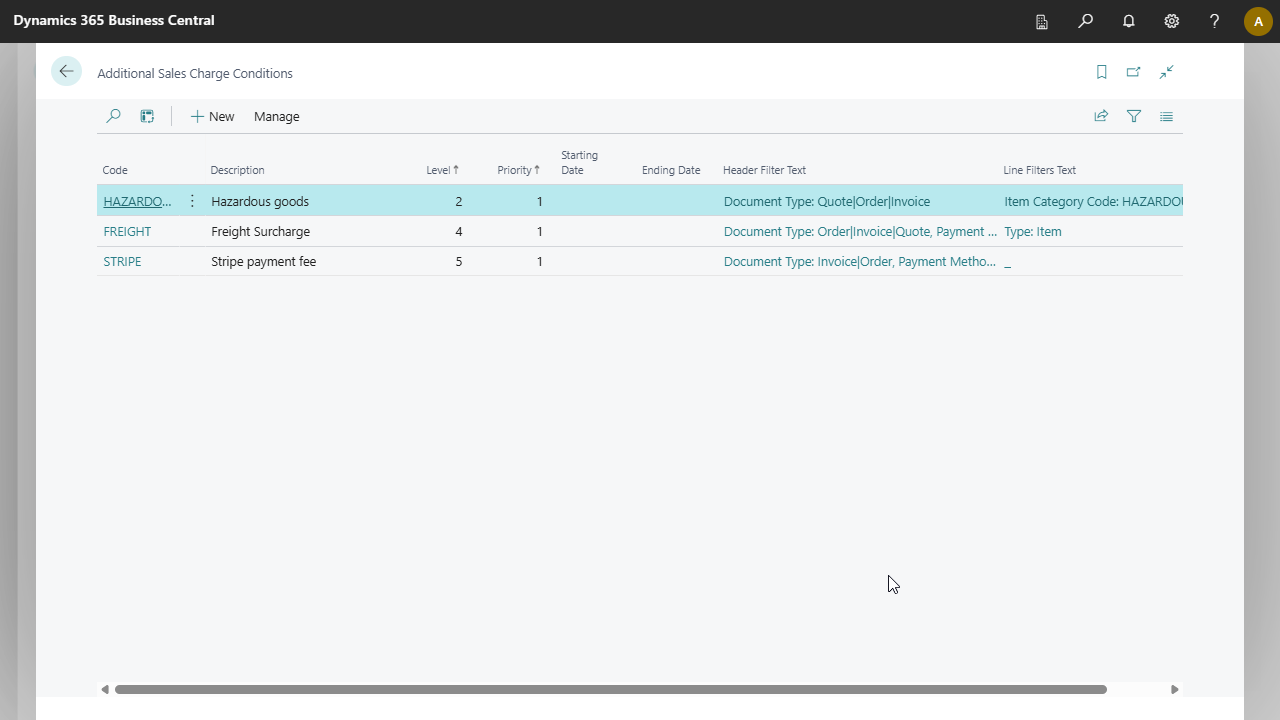Show more options for the HAZARDOUS row
Viewport: 1280px width, 720px height.
point(192,201)
